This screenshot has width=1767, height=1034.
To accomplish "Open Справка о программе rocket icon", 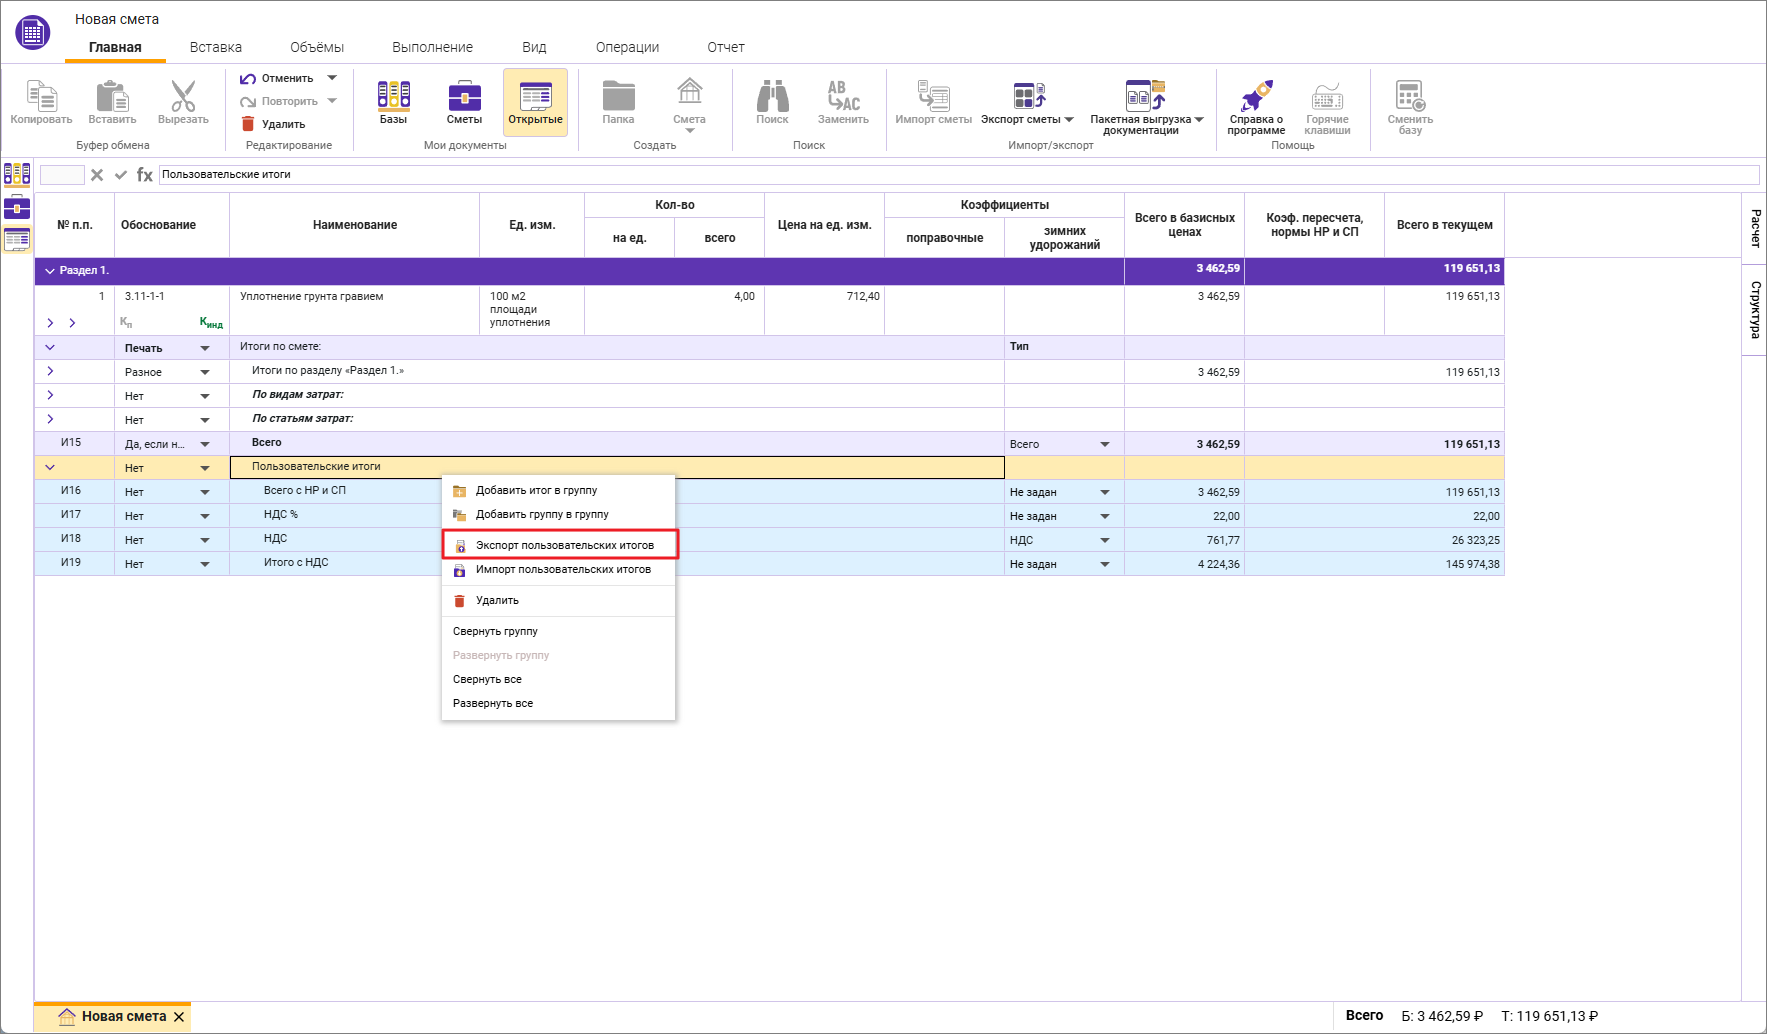I will tap(1256, 97).
